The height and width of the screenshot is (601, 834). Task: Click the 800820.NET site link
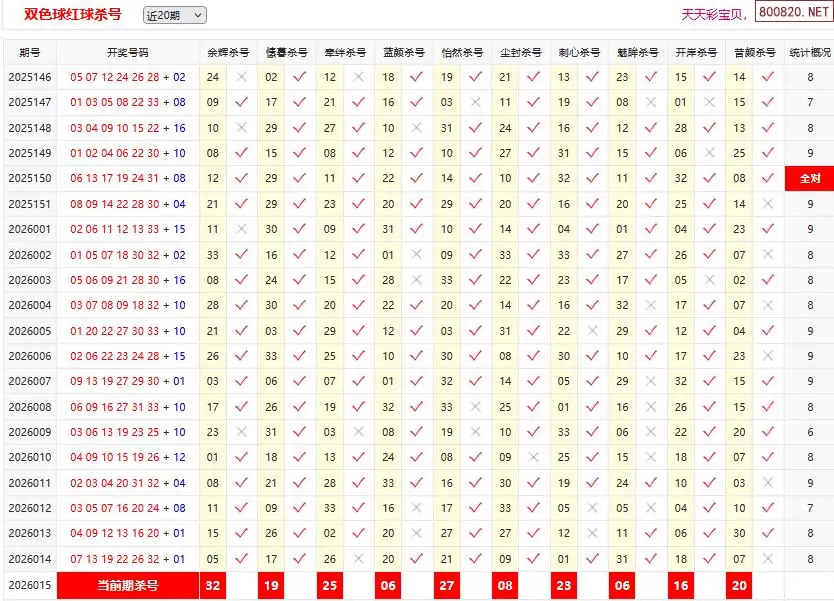pos(793,13)
